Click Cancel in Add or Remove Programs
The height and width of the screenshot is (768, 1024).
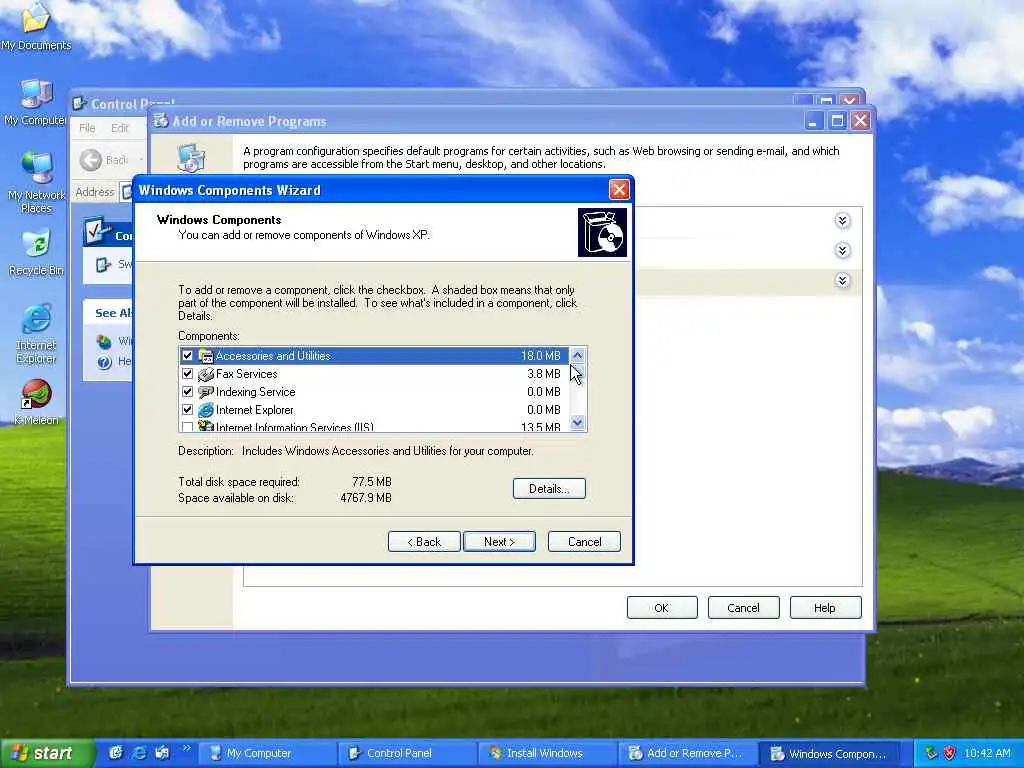click(743, 608)
